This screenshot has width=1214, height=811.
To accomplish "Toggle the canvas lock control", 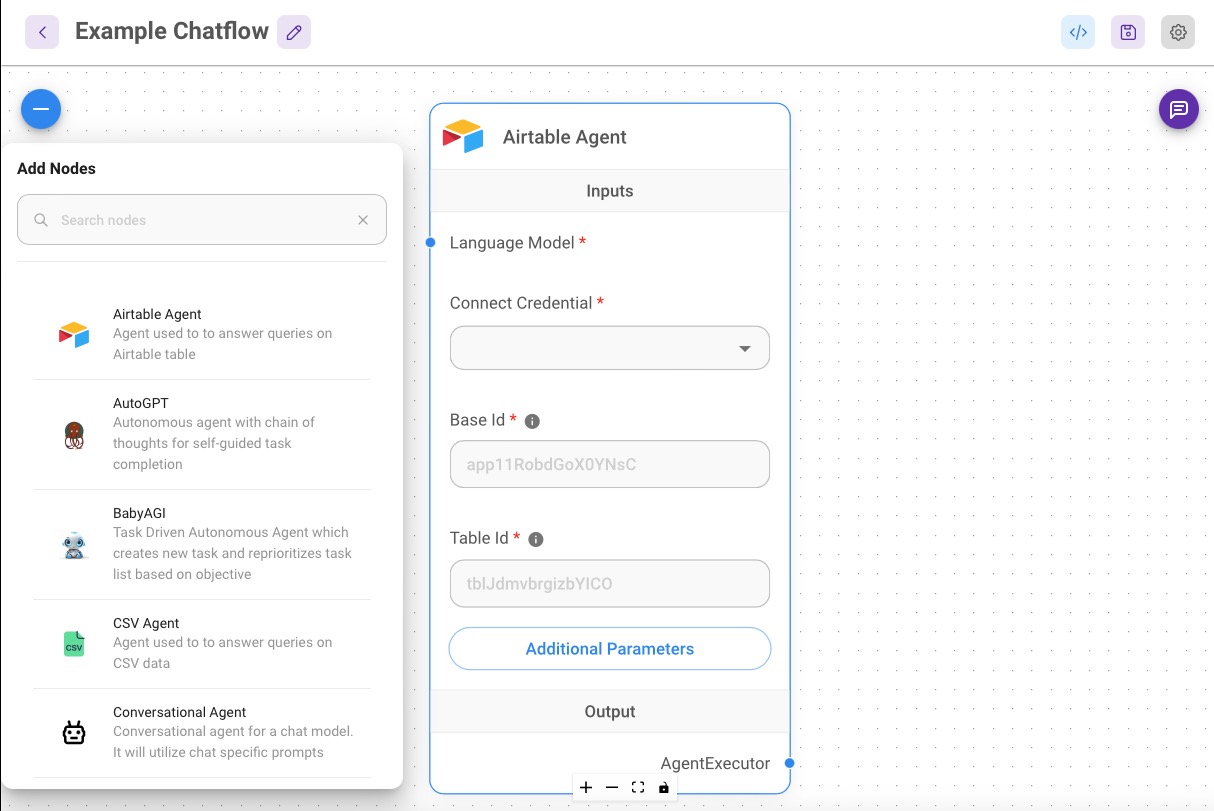I will click(664, 788).
